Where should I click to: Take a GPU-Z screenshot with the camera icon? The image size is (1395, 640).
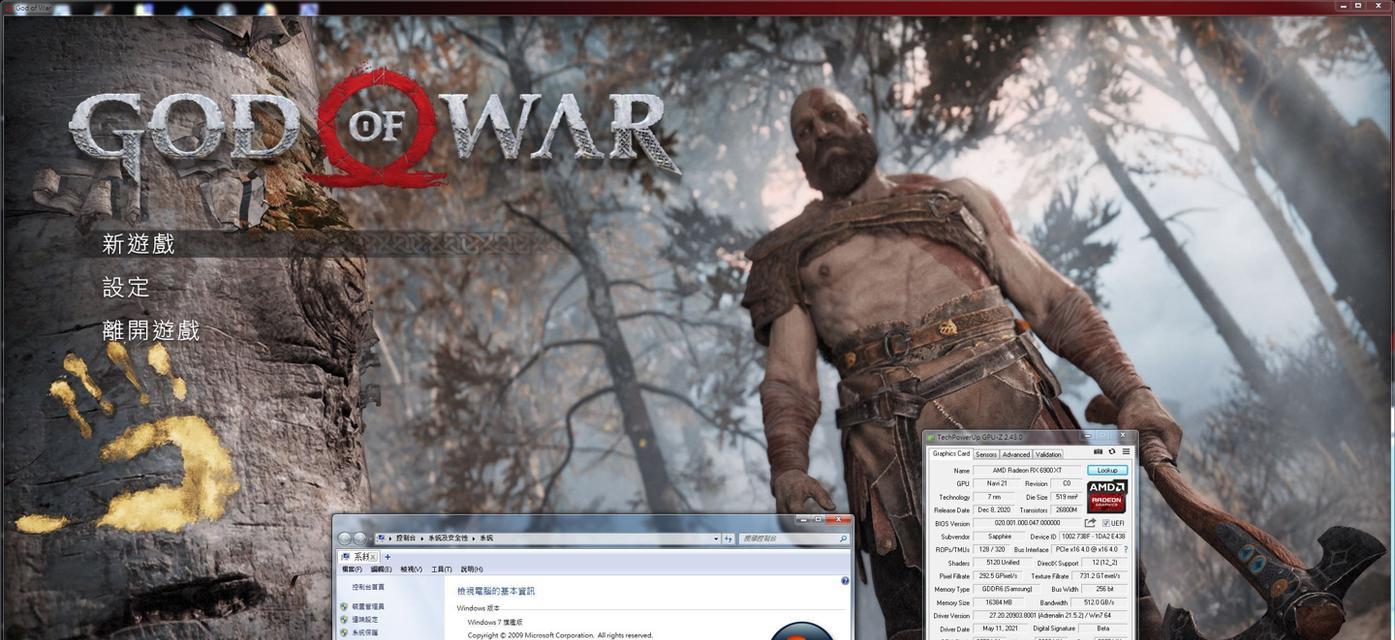coord(1098,452)
